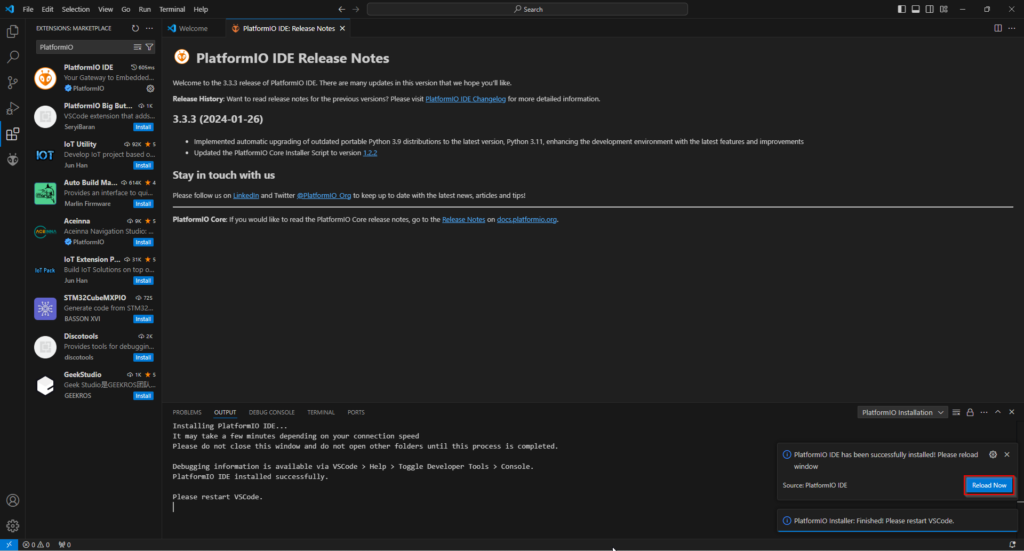Show errors and warnings in status bar
1024x551 pixels.
[36, 544]
